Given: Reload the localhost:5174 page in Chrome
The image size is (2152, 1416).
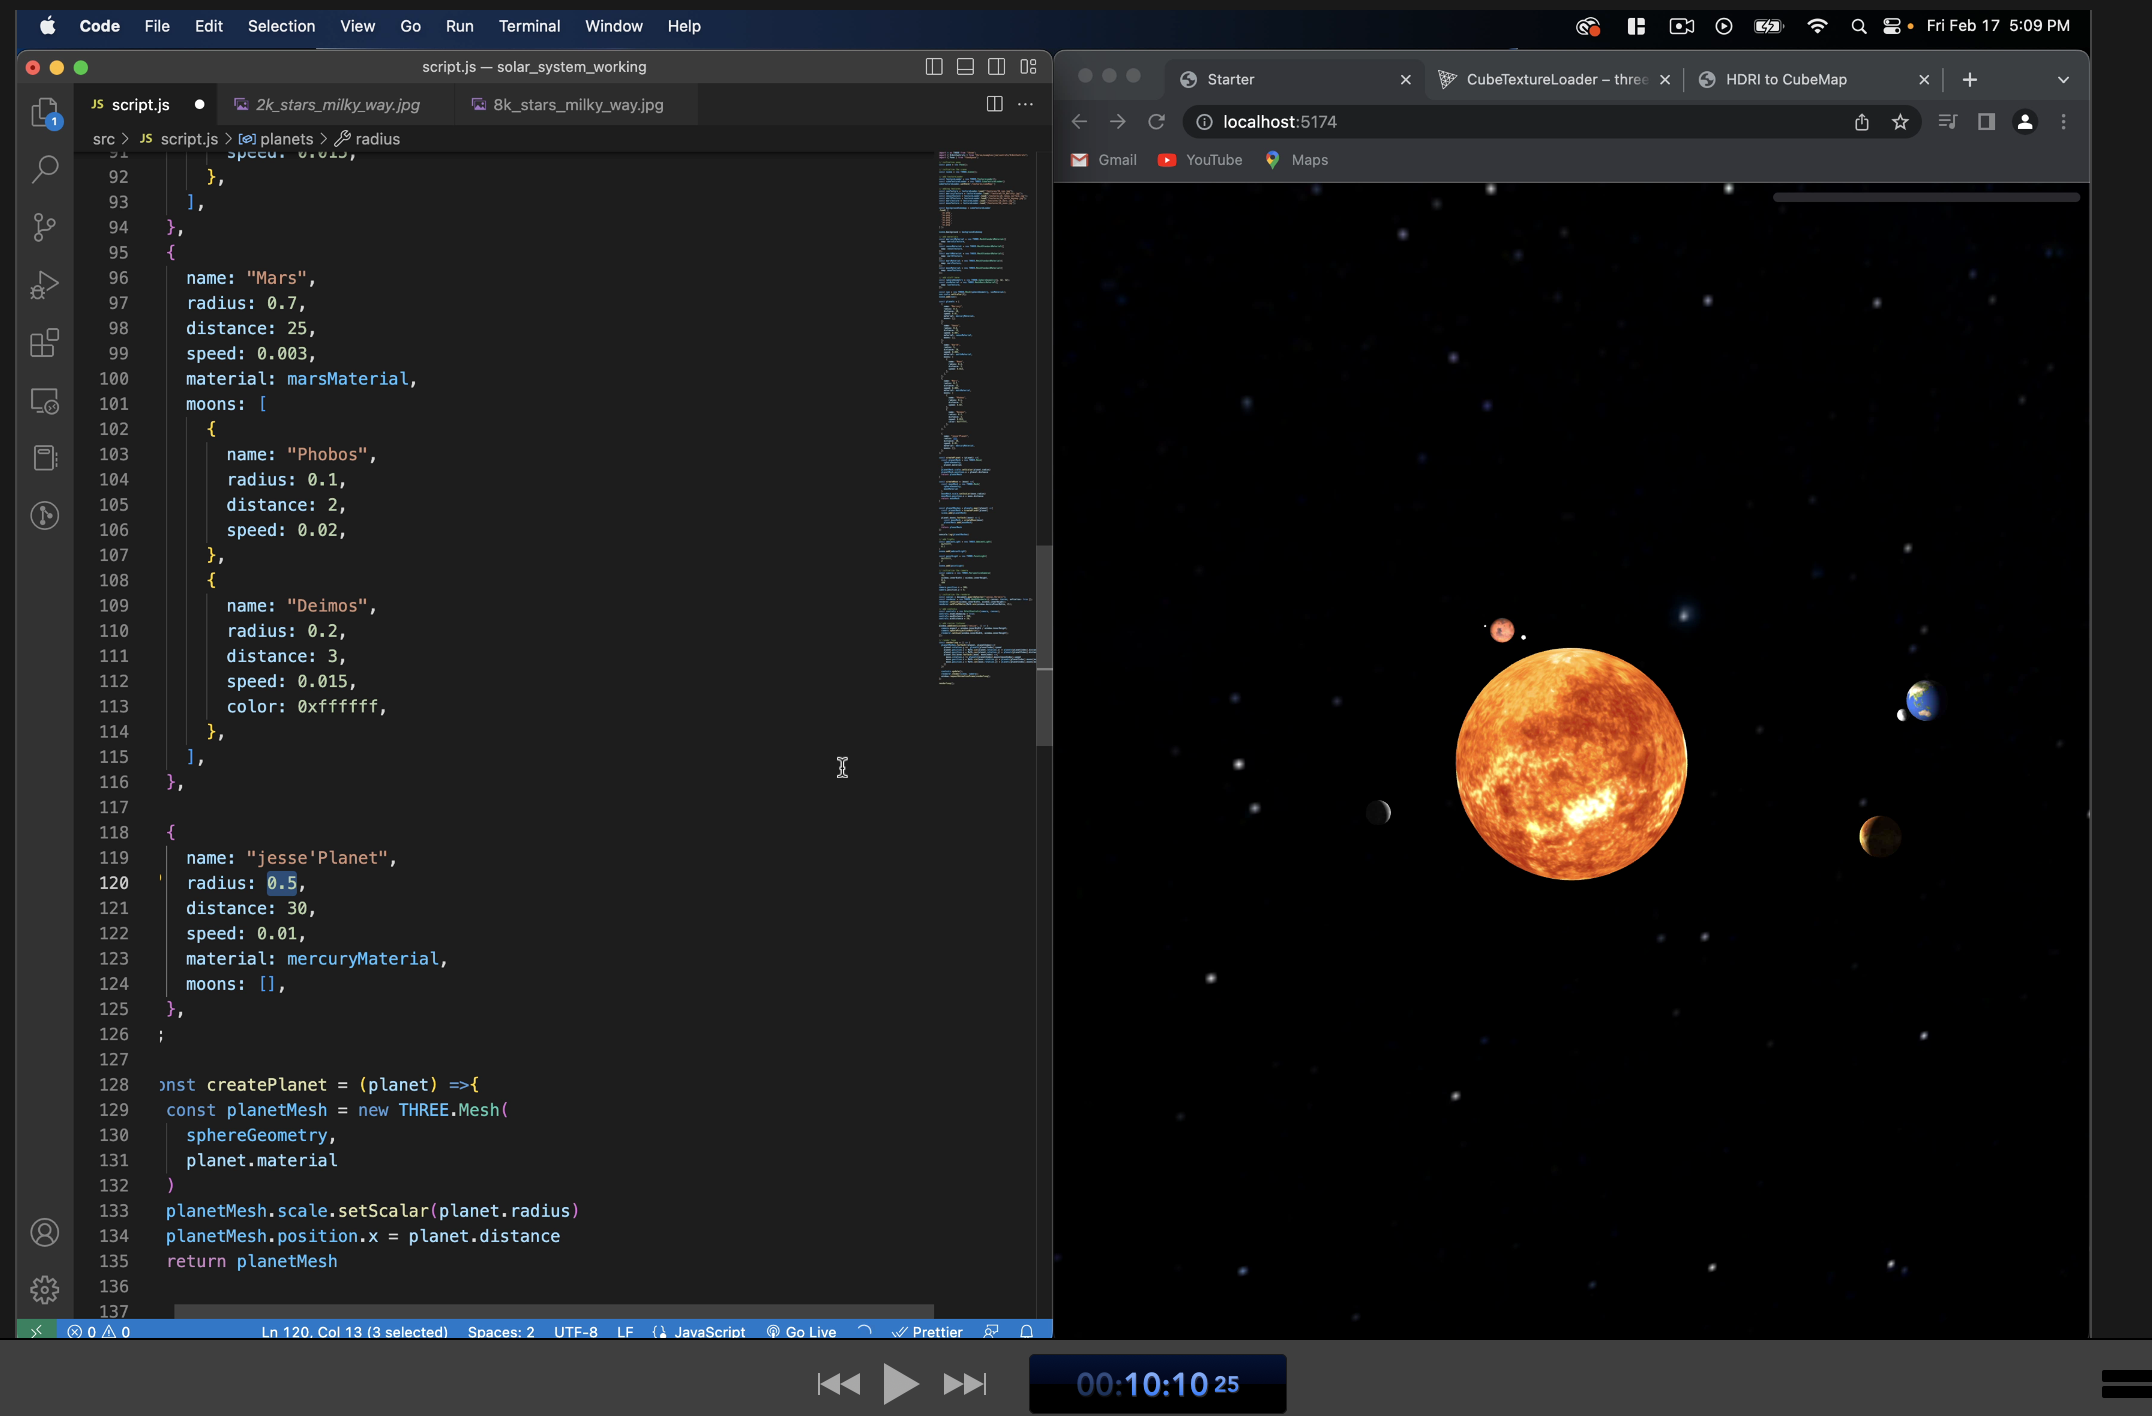Looking at the screenshot, I should point(1156,121).
